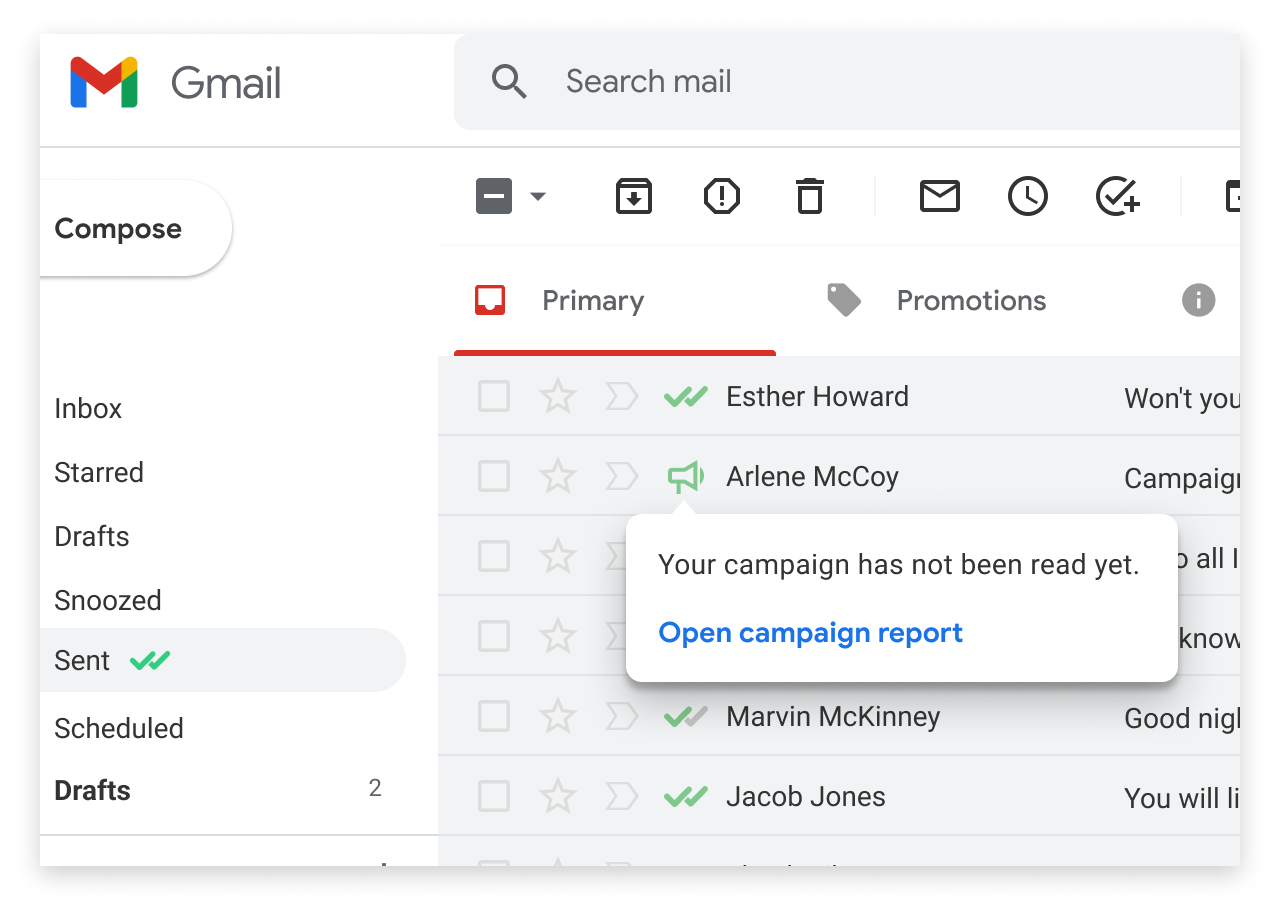
Task: Toggle the select-all checkbox in toolbar
Action: click(494, 196)
